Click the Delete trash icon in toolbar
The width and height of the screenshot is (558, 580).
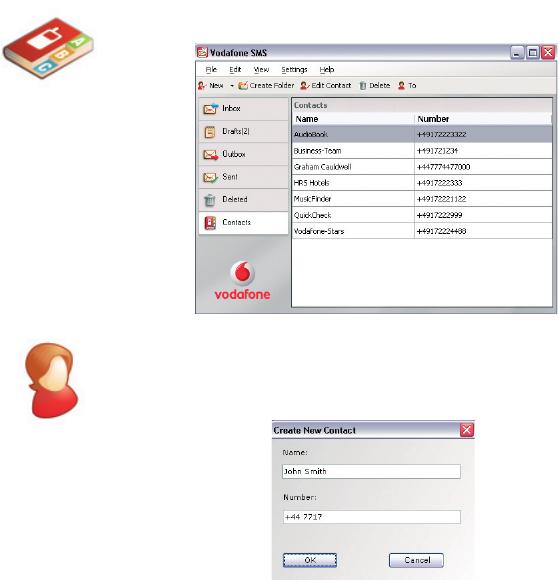pos(363,86)
